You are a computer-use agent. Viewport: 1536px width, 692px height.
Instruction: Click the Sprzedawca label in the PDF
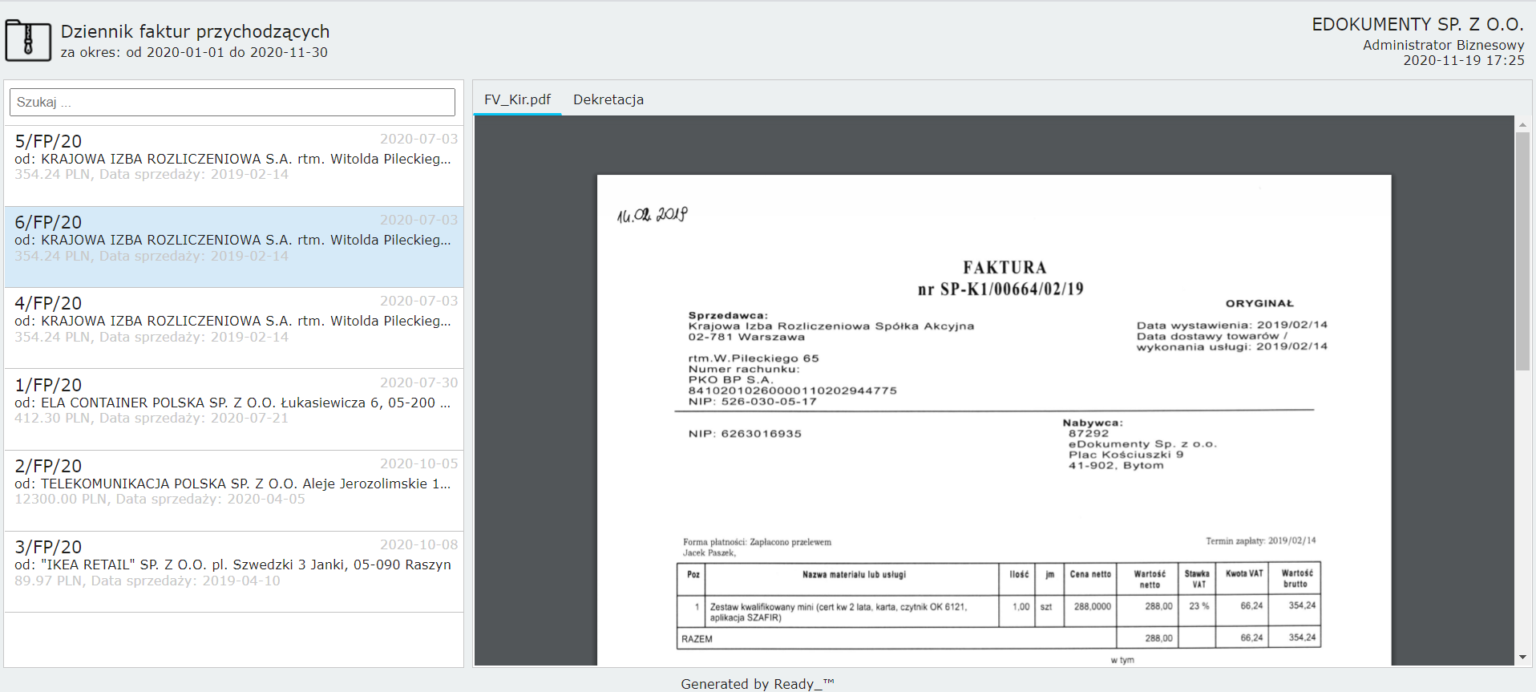tap(727, 315)
